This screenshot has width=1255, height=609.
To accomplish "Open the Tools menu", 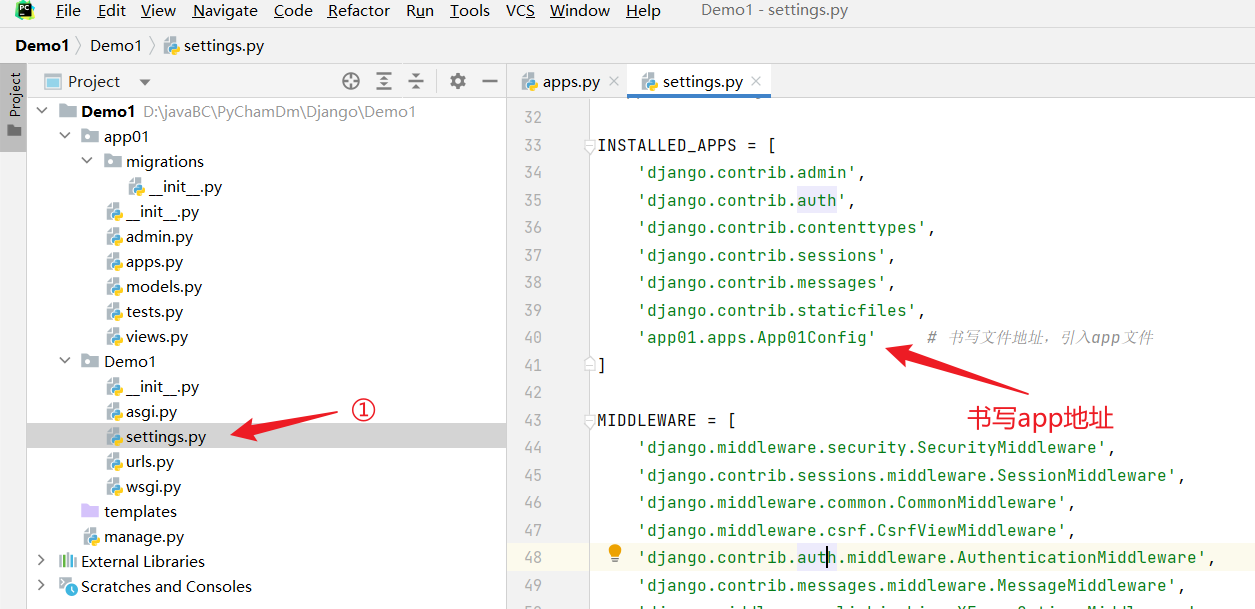I will [470, 11].
